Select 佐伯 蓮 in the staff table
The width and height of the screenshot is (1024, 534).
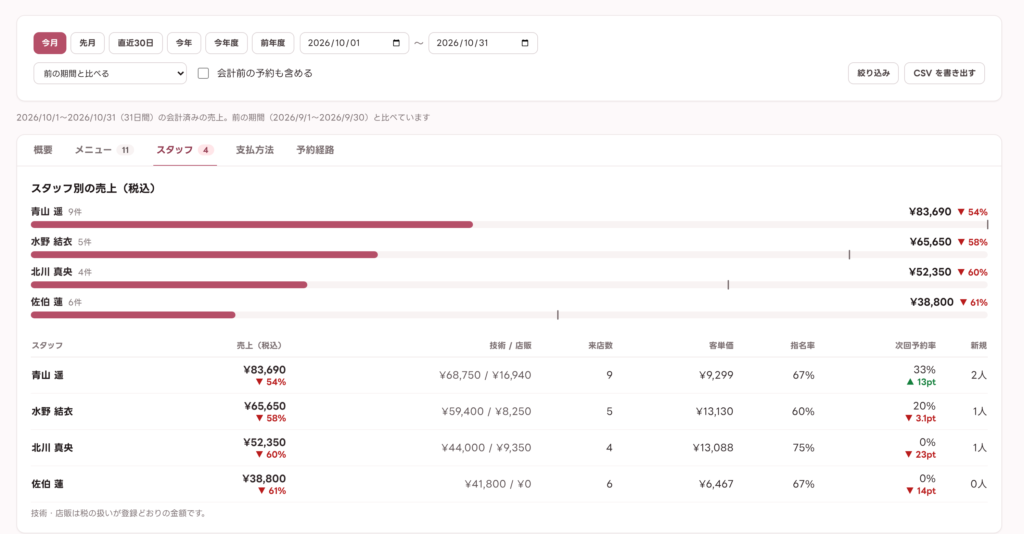click(x=48, y=484)
